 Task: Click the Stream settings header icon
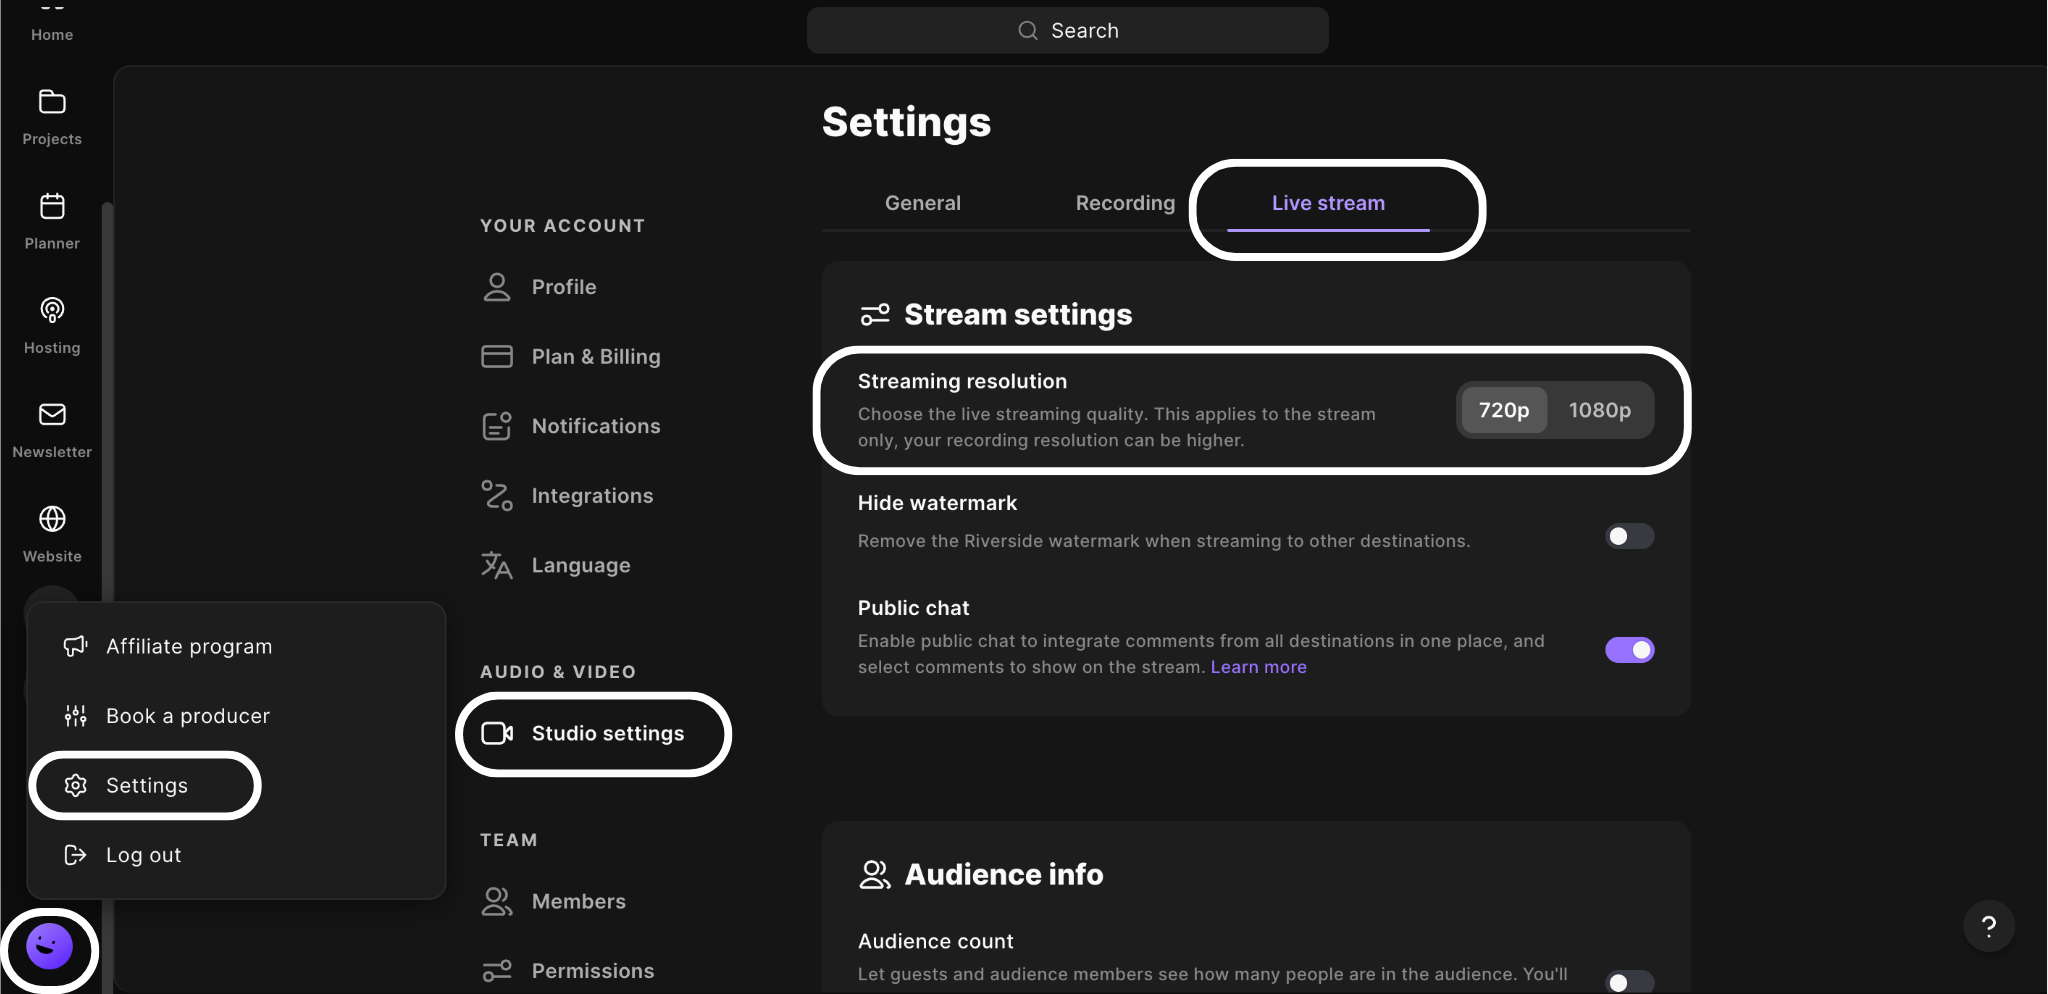coord(875,315)
